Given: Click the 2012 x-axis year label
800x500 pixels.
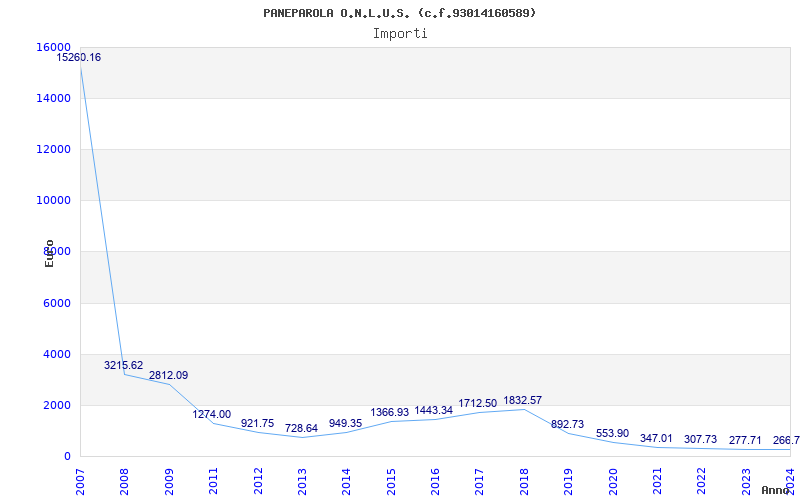Looking at the screenshot, I should coord(258,481).
